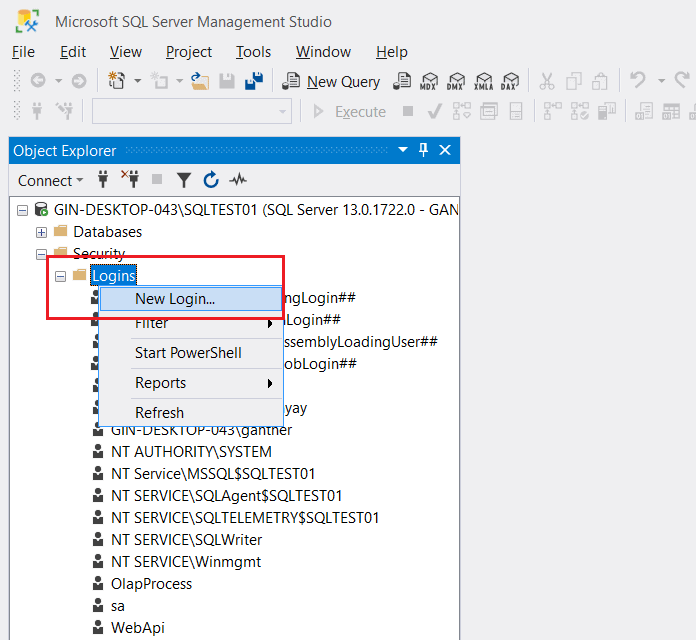This screenshot has width=696, height=640.
Task: Click the Object Explorer filter funnel icon
Action: [x=184, y=180]
